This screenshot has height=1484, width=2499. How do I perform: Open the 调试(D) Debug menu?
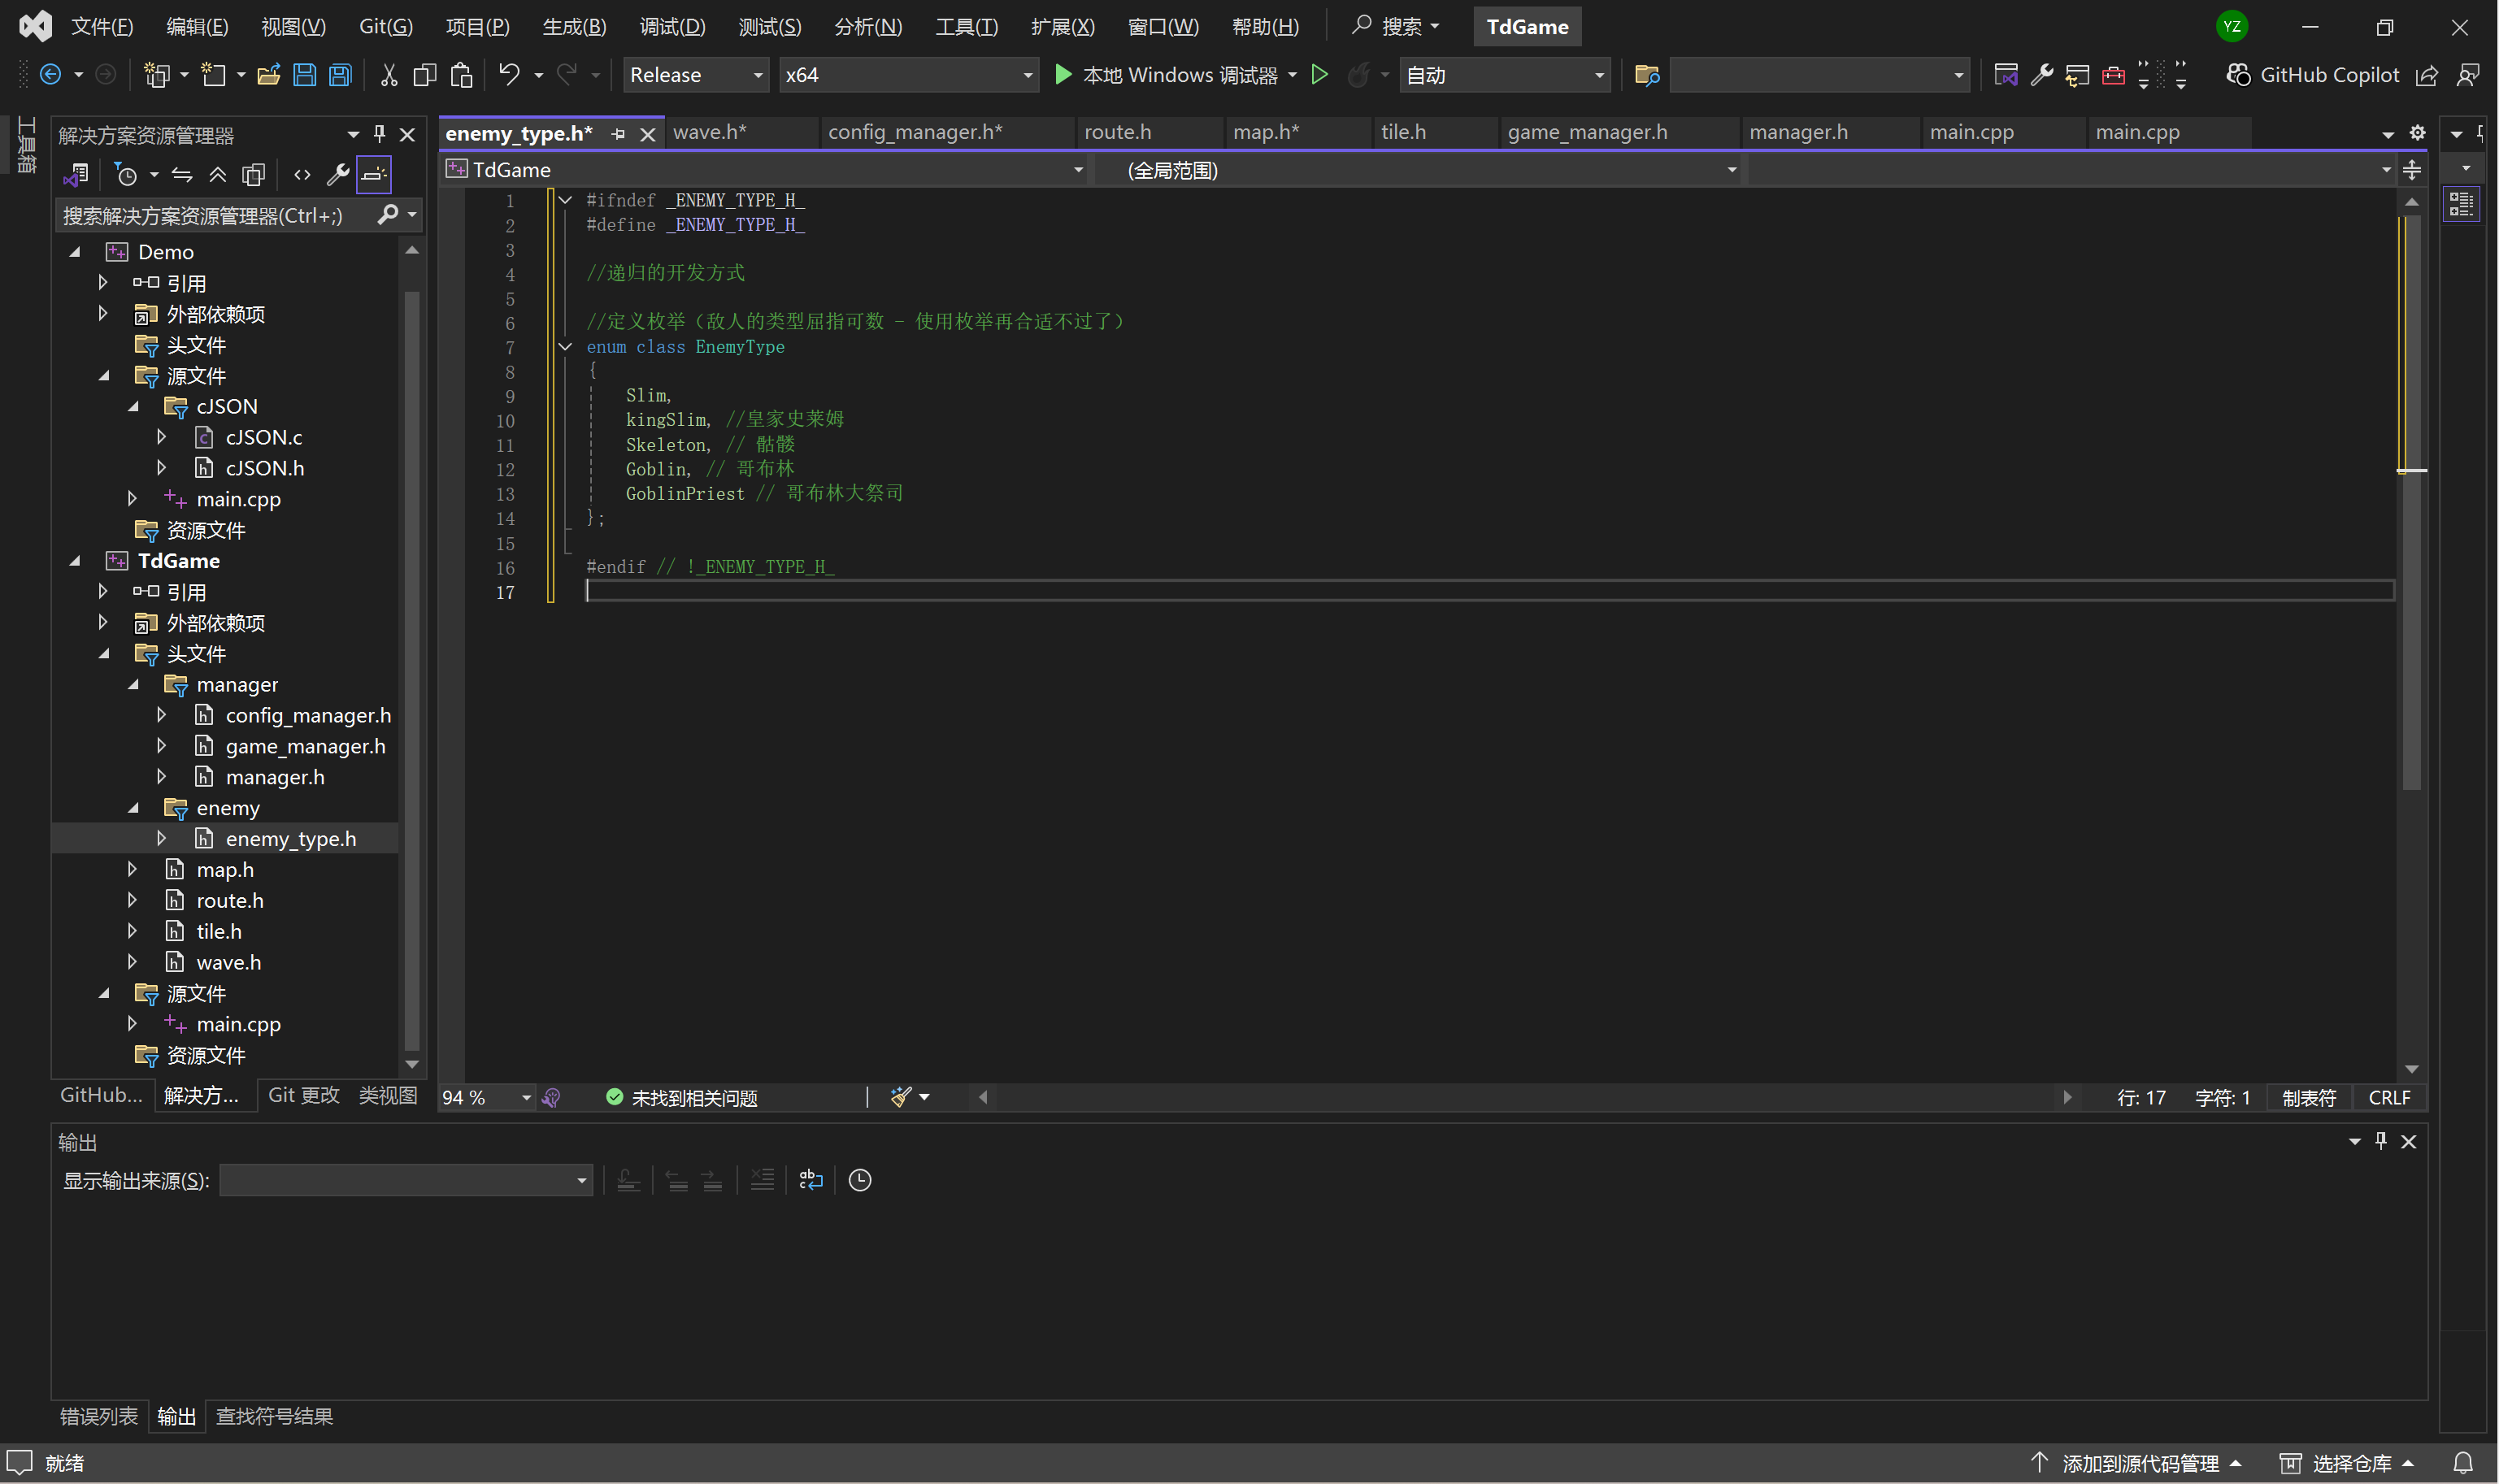tap(672, 27)
